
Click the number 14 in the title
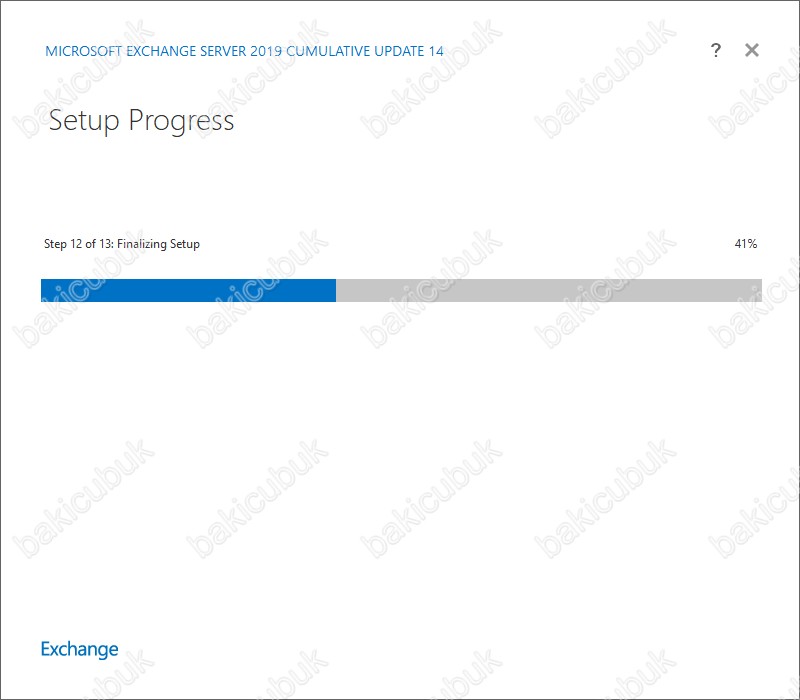(436, 51)
